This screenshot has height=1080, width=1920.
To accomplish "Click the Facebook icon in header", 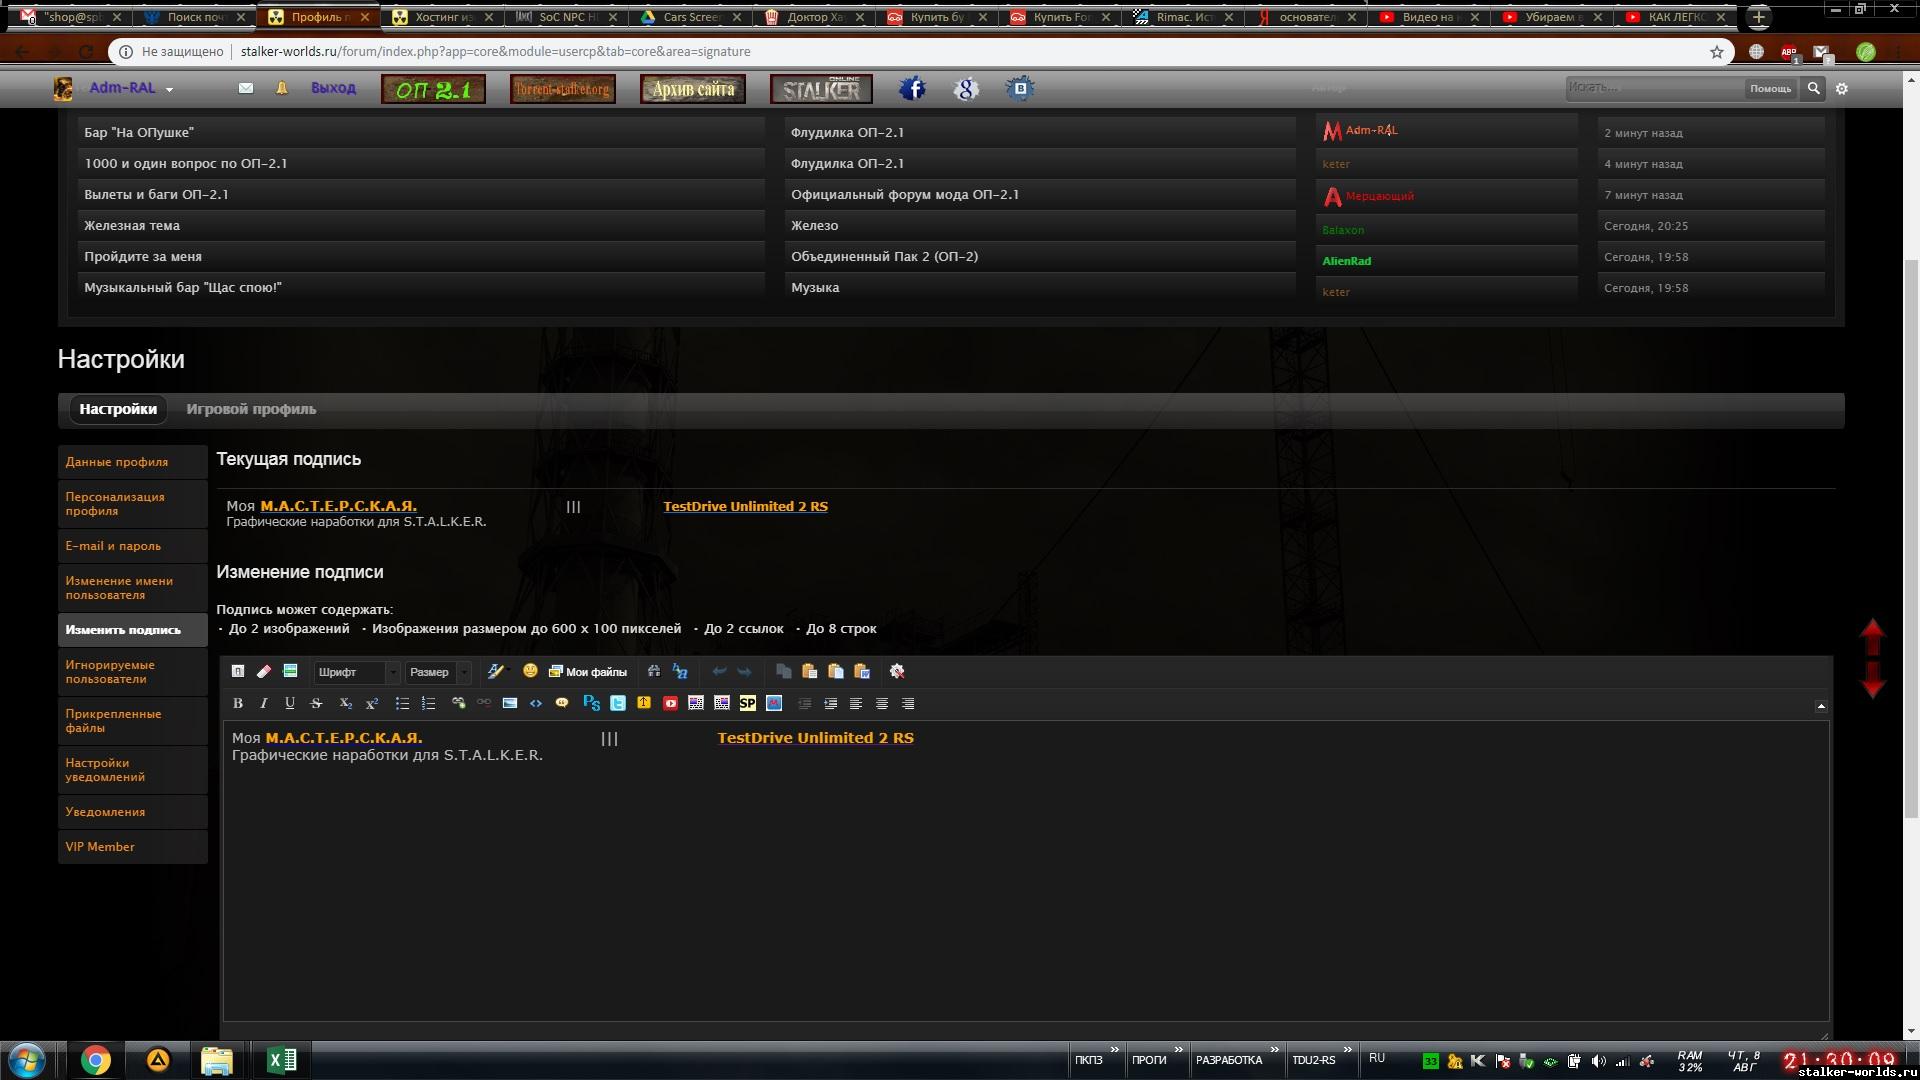I will [x=912, y=89].
